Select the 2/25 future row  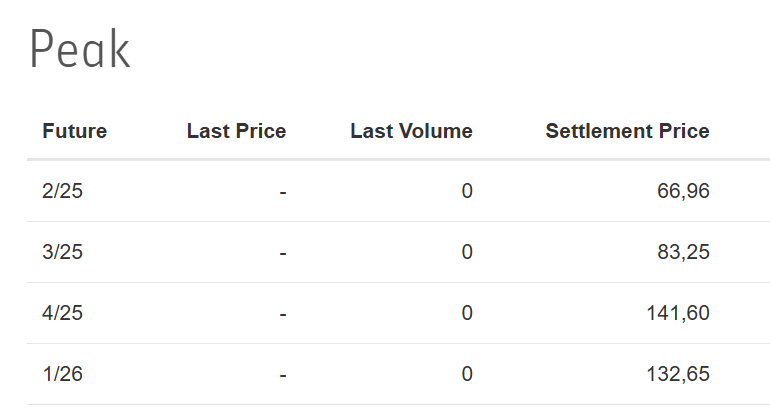tap(63, 191)
